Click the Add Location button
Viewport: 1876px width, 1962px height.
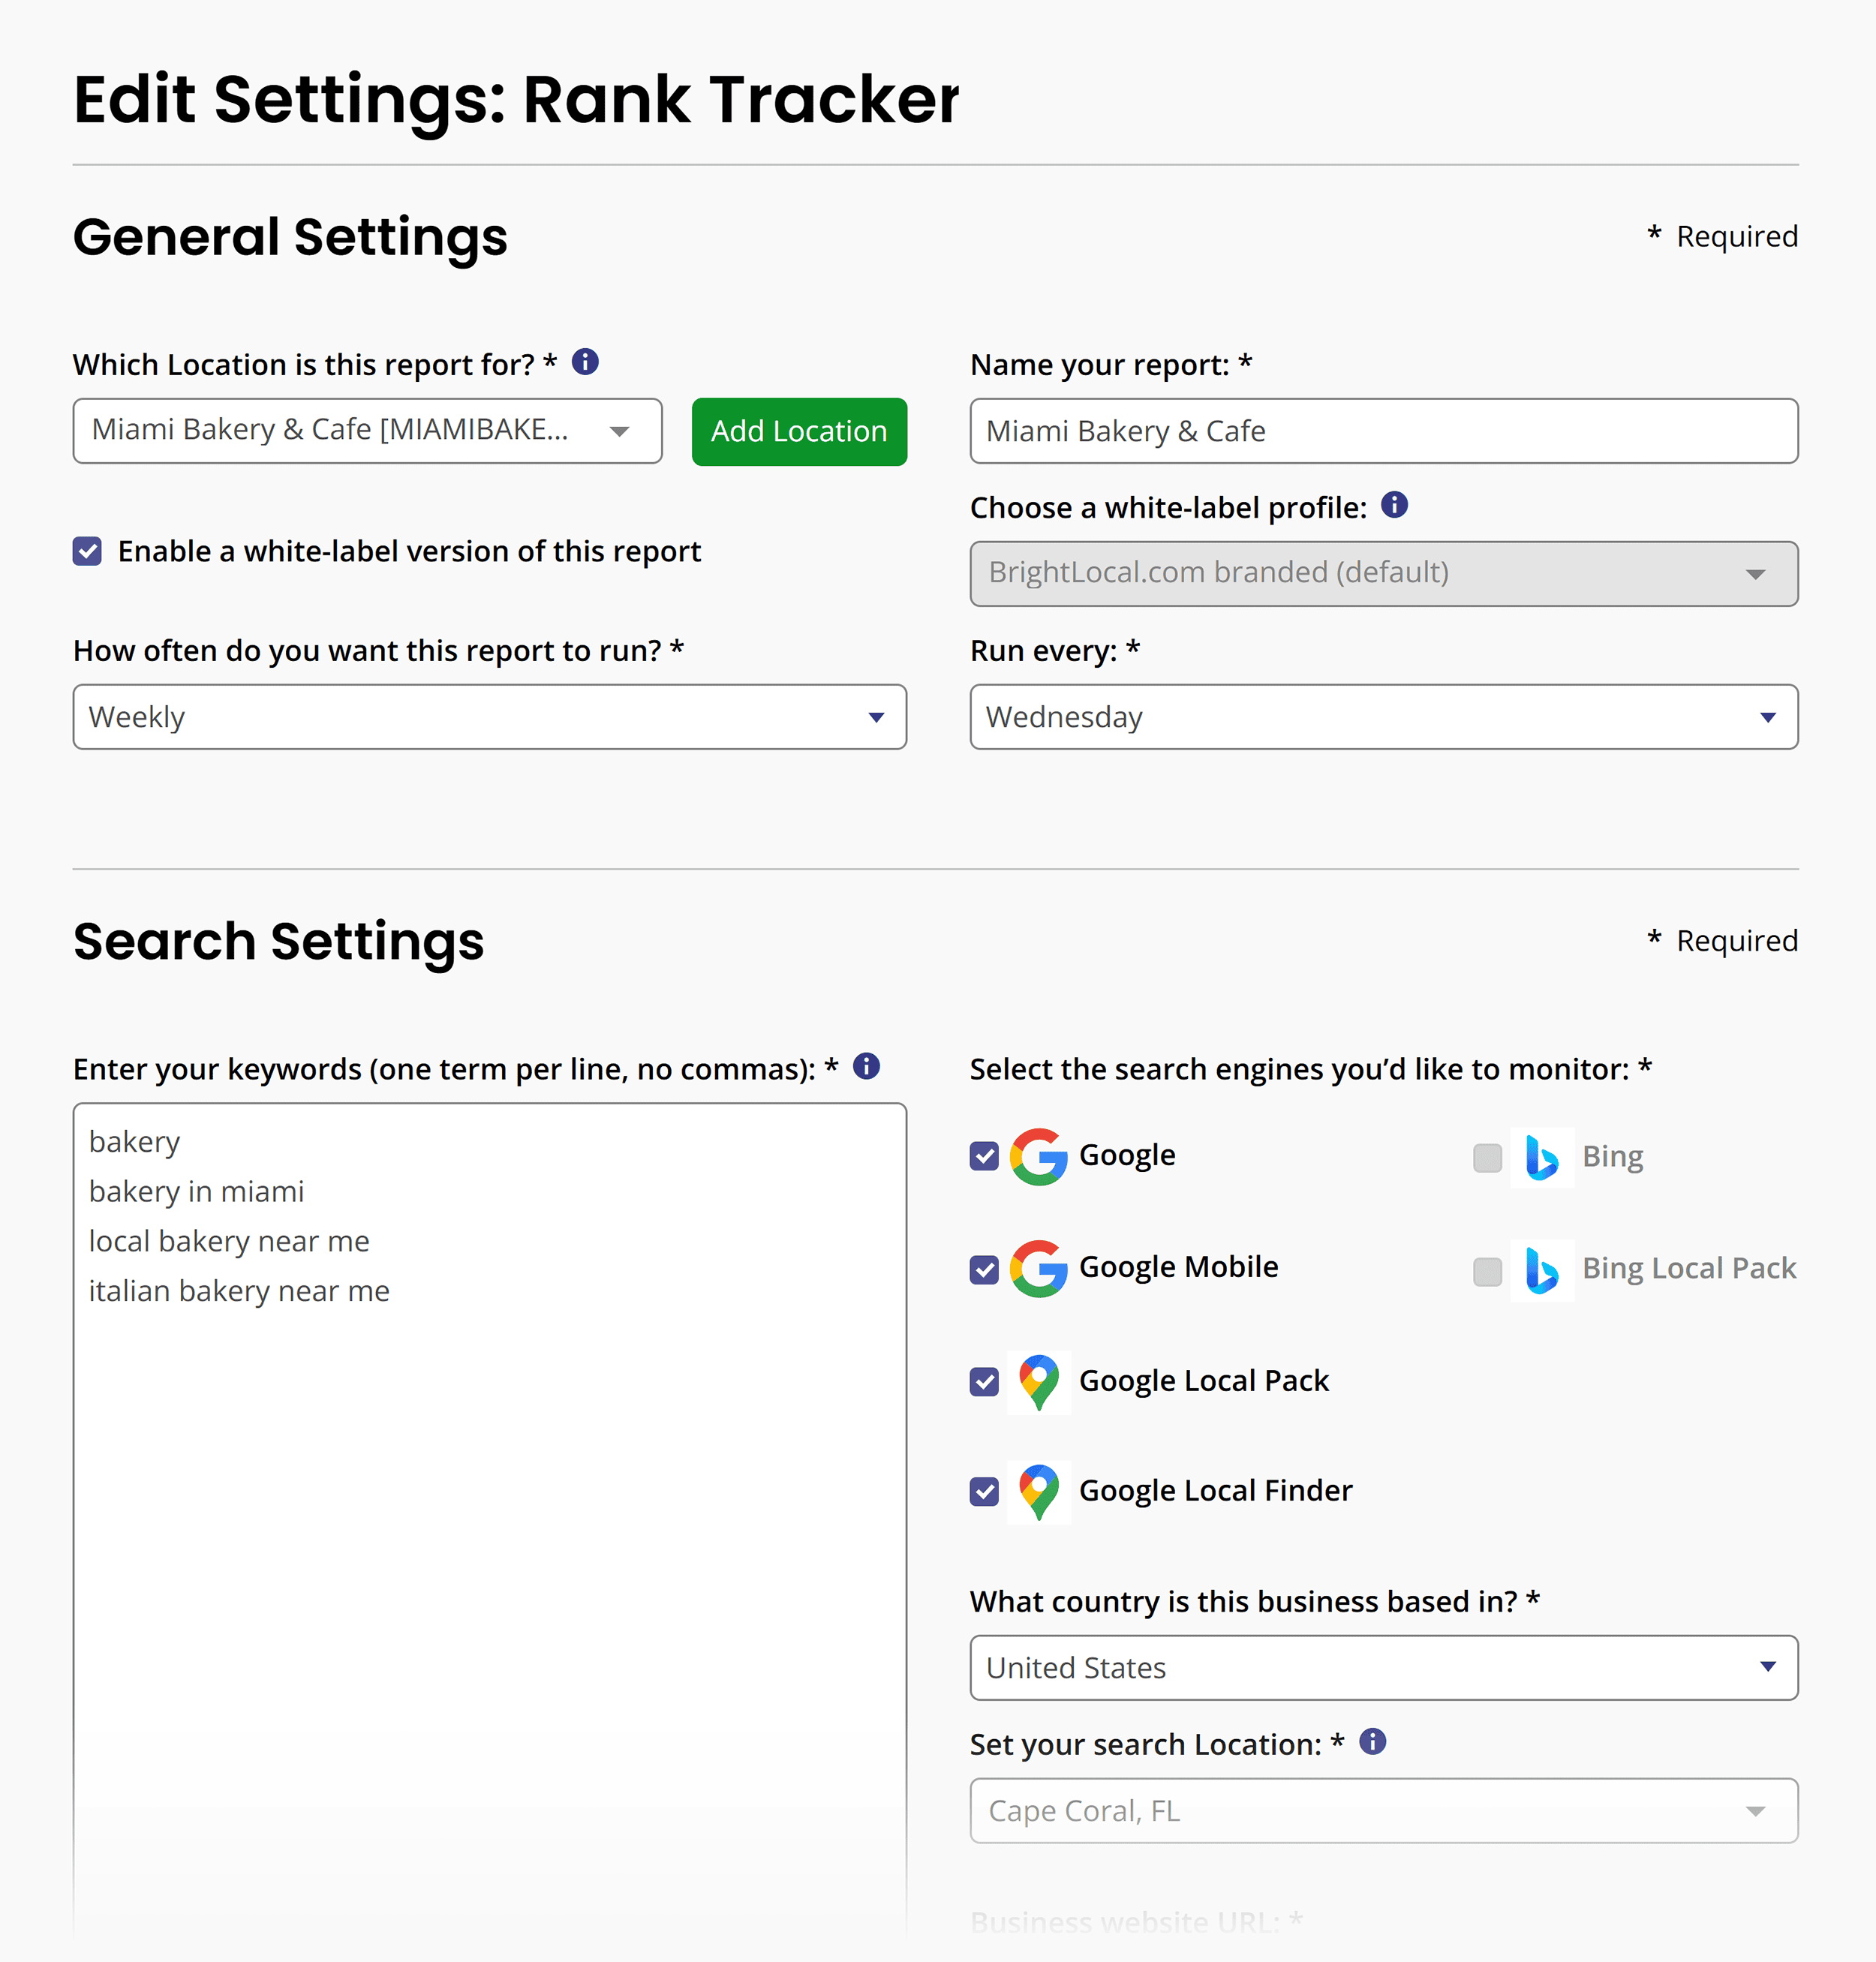(x=798, y=431)
